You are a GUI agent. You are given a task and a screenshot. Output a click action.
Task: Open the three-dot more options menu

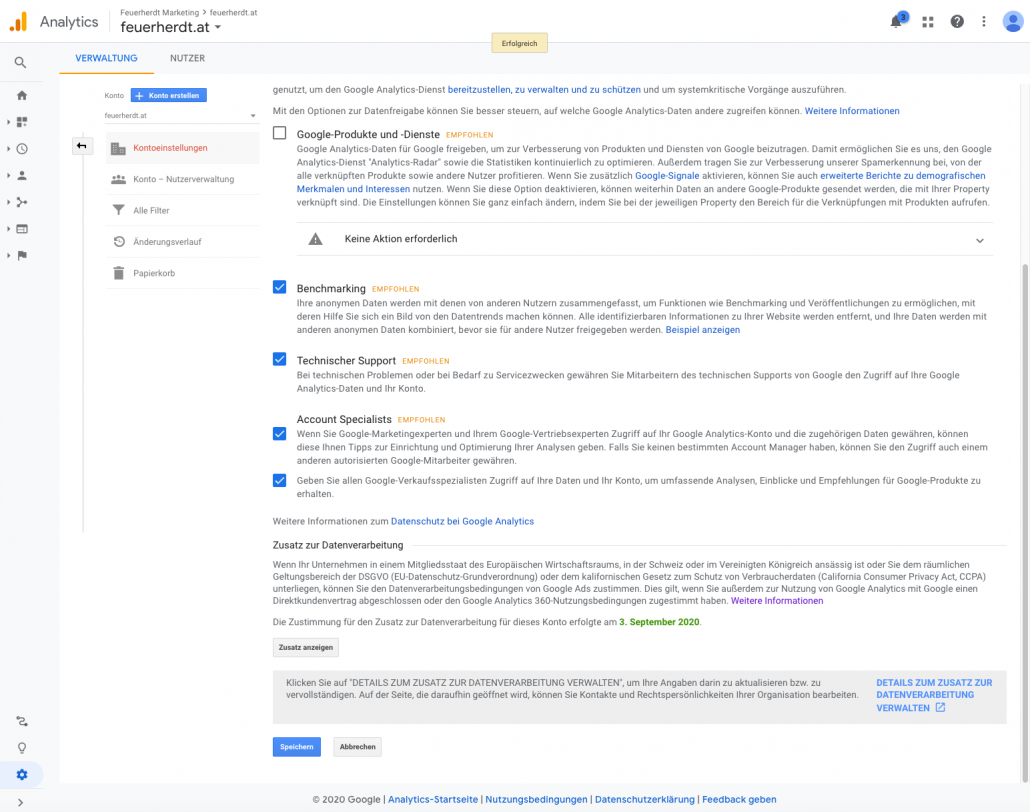click(983, 22)
